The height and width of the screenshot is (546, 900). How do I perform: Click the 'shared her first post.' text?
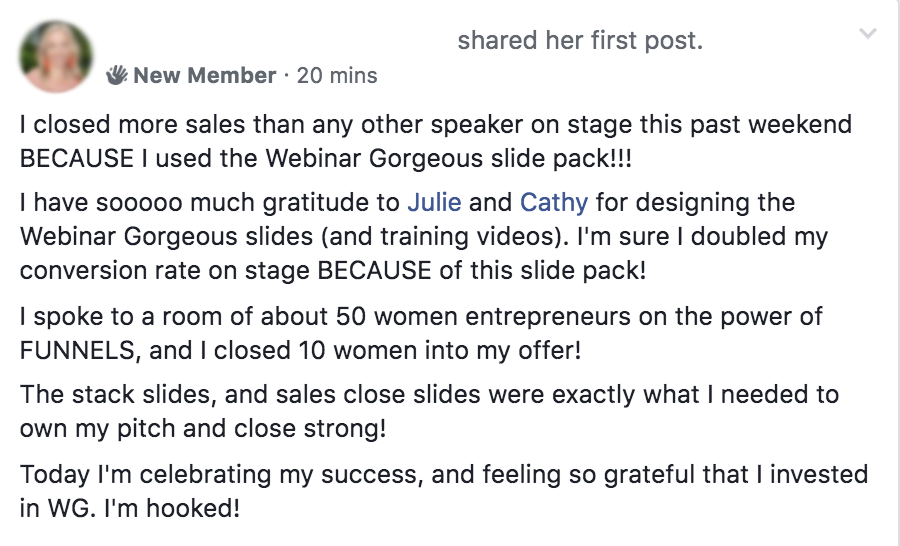pos(580,41)
